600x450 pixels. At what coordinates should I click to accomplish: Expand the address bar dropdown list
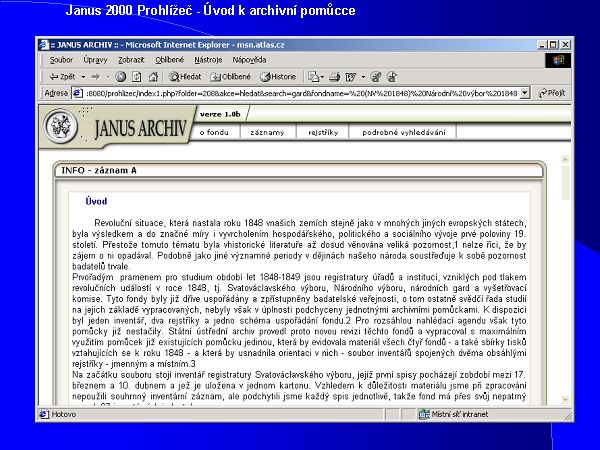click(x=525, y=93)
